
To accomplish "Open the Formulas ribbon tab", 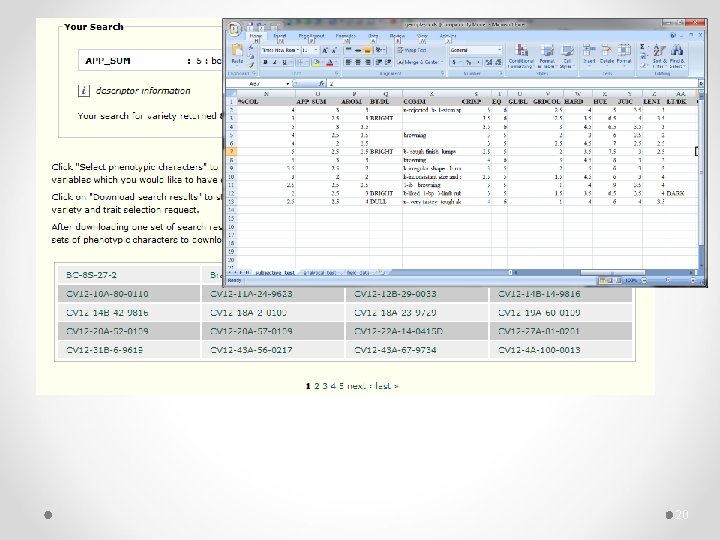I will [x=345, y=36].
